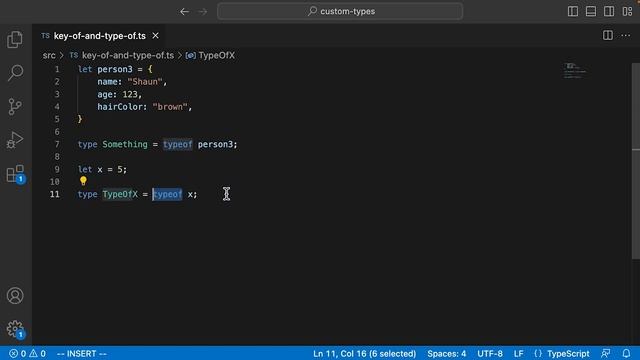
Task: Click the "let x = 5;" statement
Action: pyautogui.click(x=102, y=169)
